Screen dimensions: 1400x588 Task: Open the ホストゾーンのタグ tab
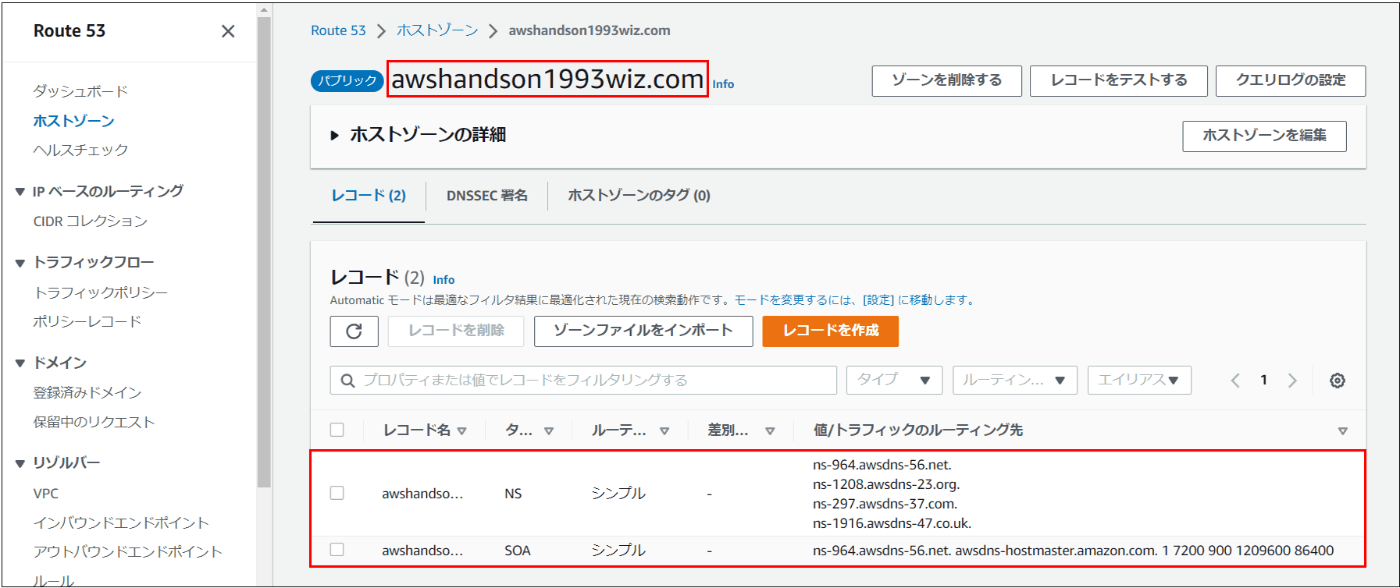click(638, 195)
